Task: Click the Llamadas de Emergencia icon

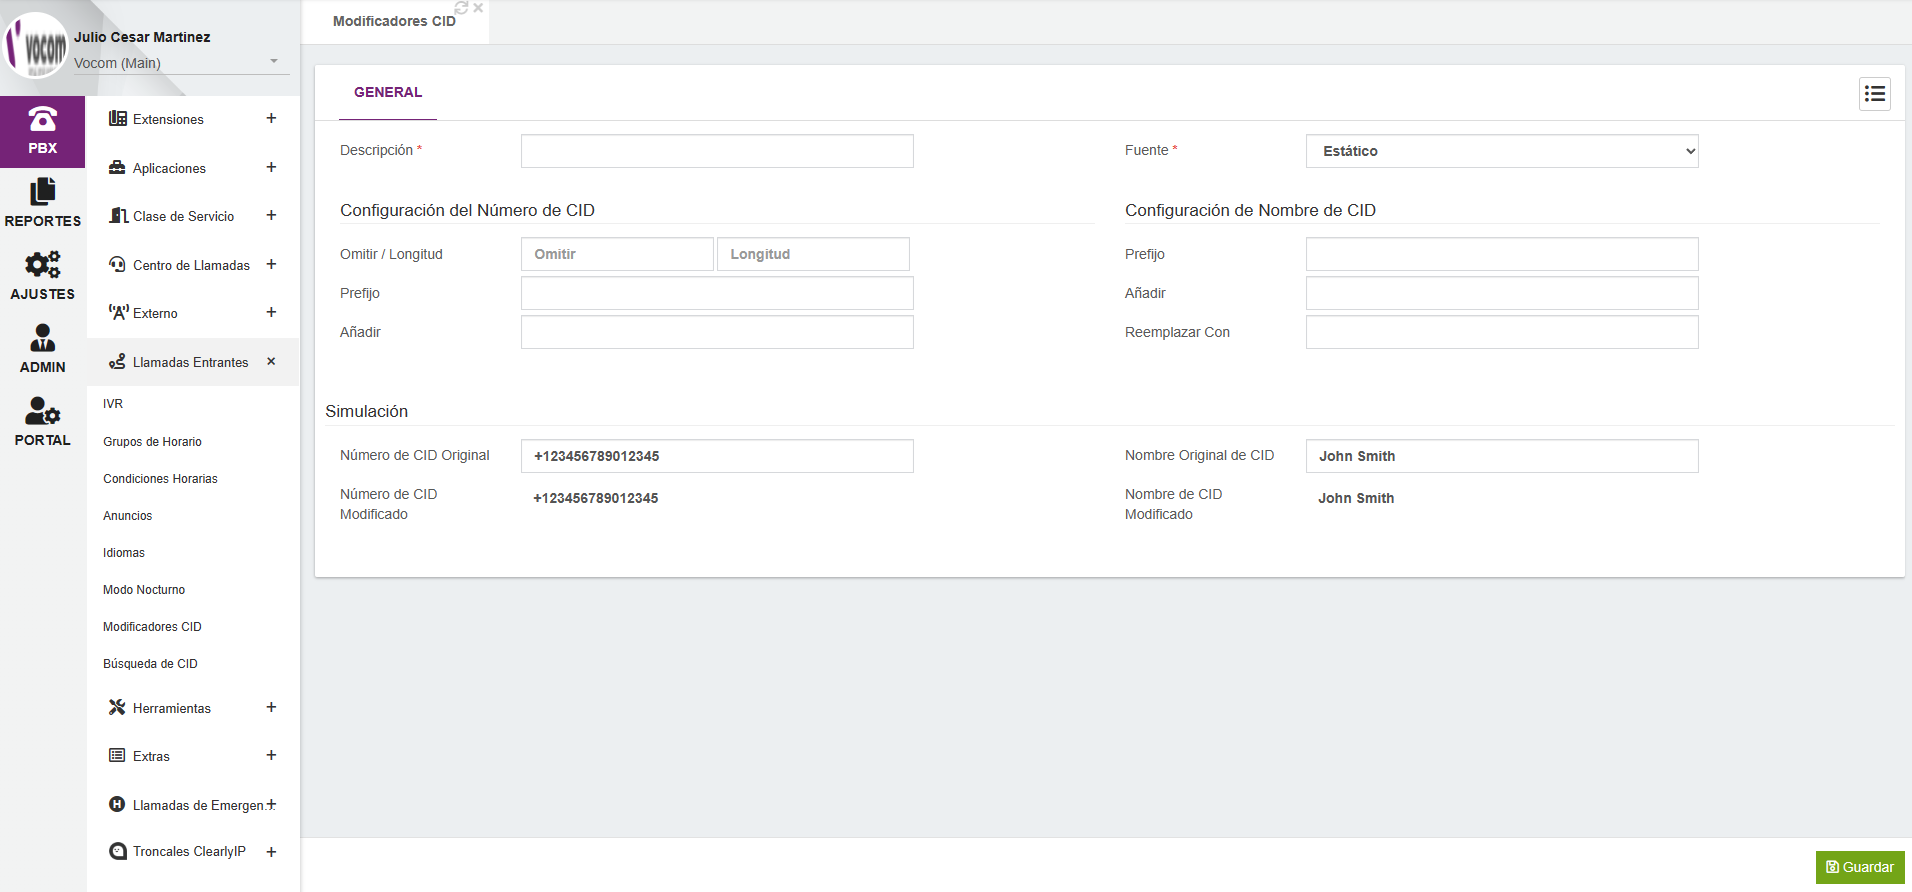Action: pyautogui.click(x=117, y=804)
